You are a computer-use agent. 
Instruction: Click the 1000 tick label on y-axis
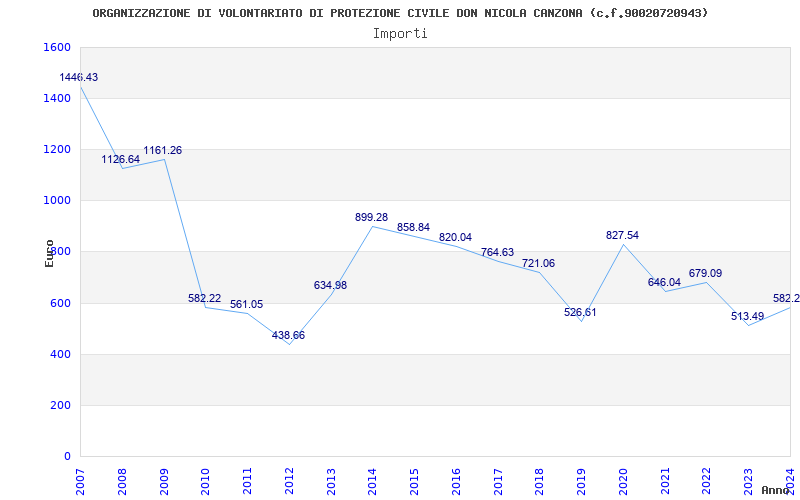[57, 201]
